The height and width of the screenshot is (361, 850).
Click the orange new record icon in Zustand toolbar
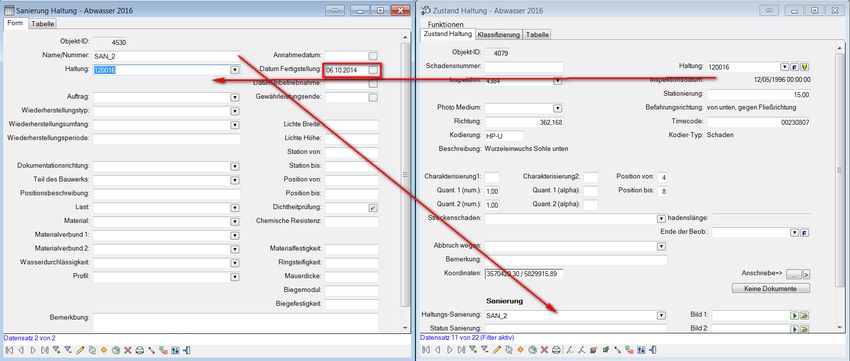tap(520, 350)
